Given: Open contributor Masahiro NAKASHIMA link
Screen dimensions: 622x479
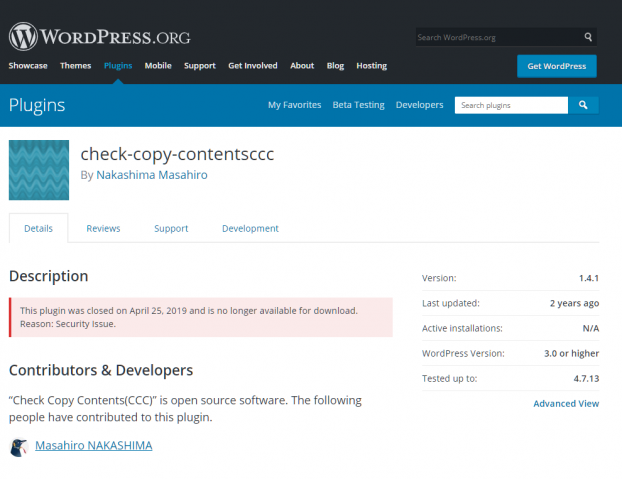Looking at the screenshot, I should click(94, 445).
